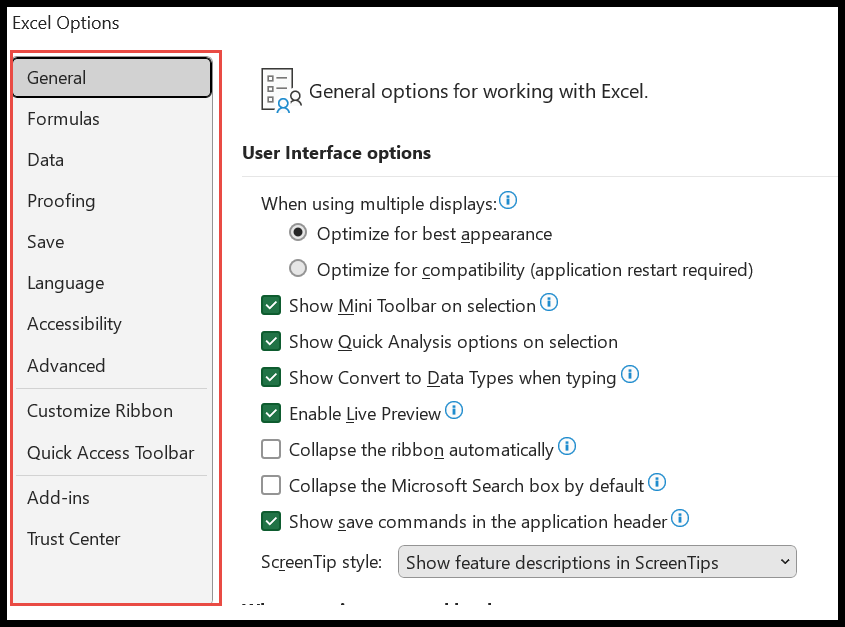Click info icon beside save commands option
This screenshot has height=627, width=845.
[x=680, y=518]
